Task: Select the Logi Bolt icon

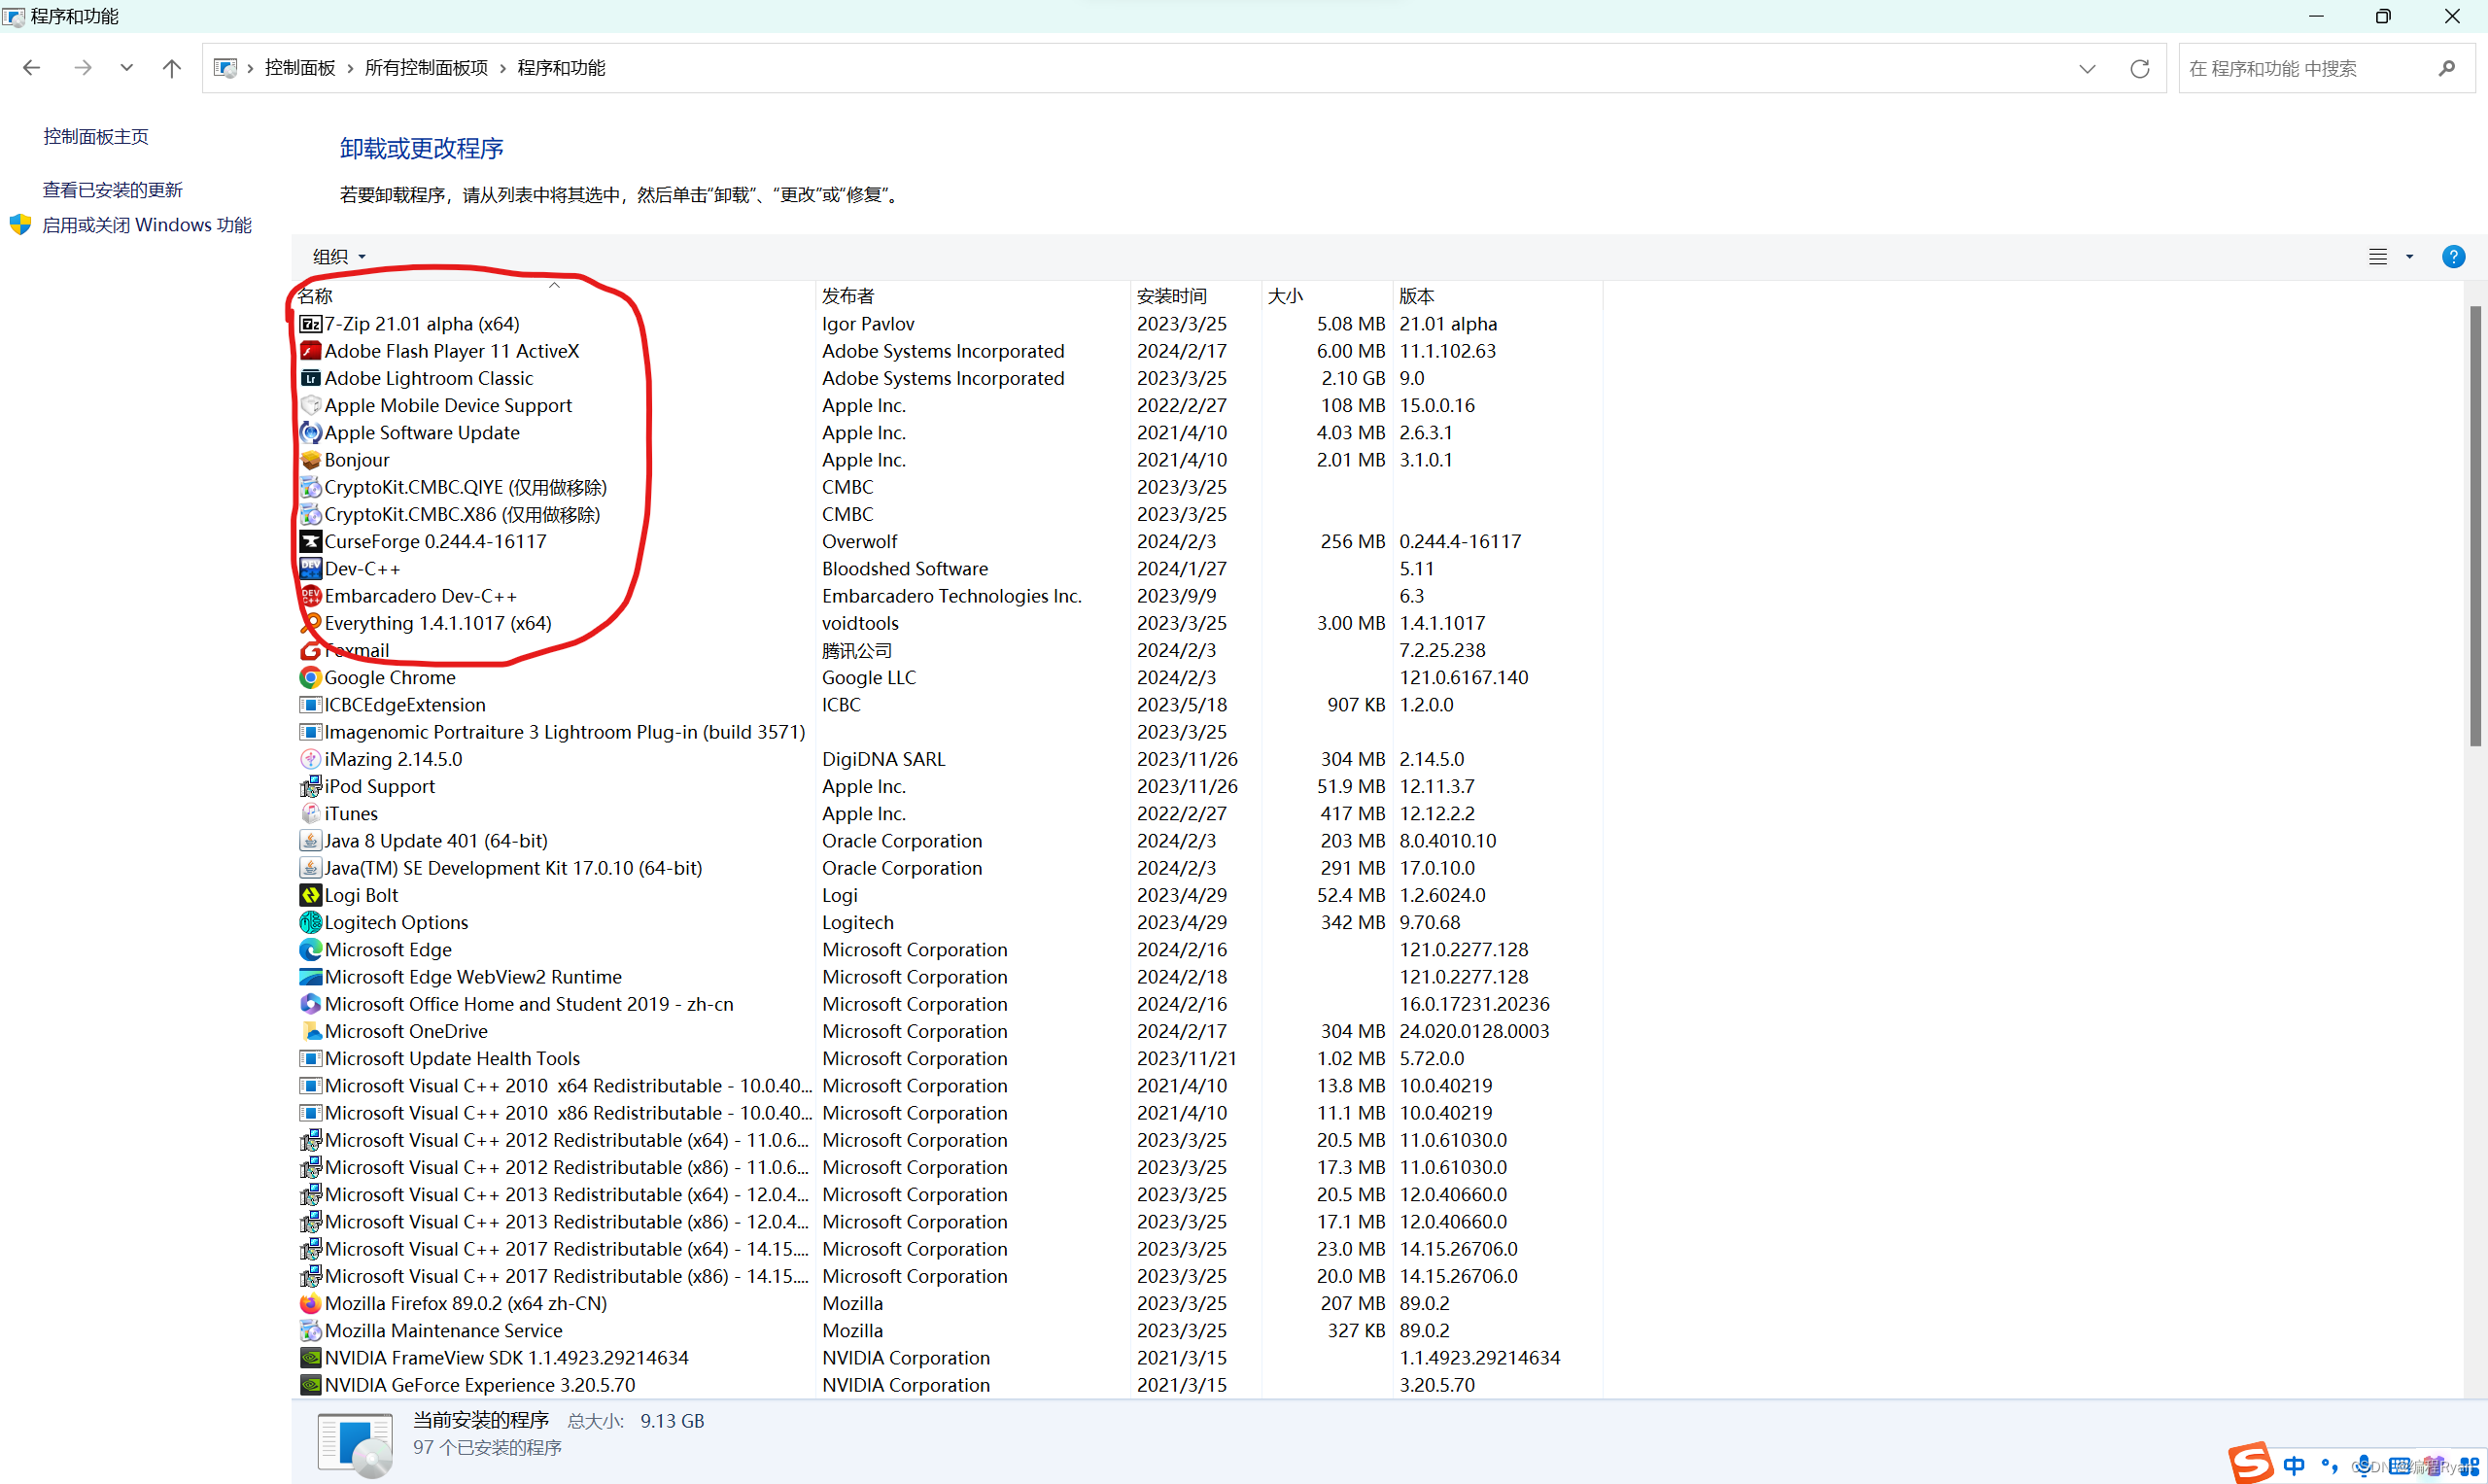Action: (x=311, y=896)
